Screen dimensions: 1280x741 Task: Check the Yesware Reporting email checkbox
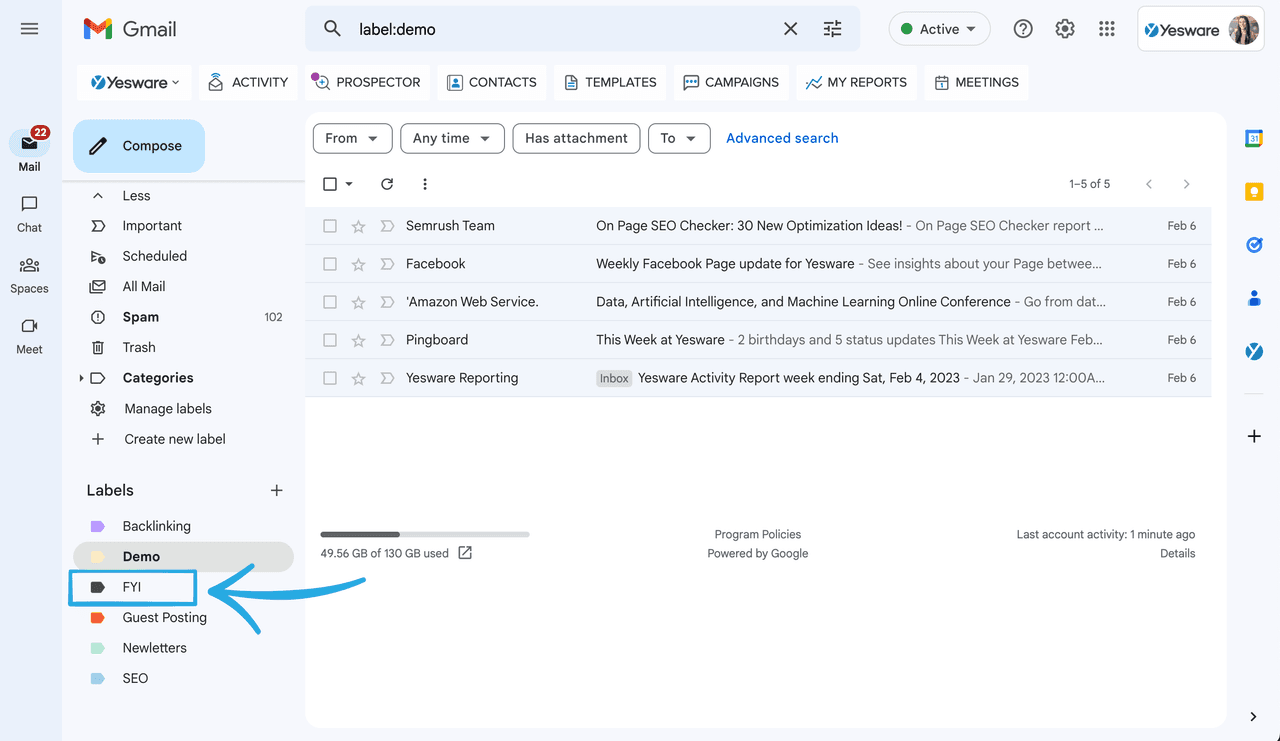(330, 378)
